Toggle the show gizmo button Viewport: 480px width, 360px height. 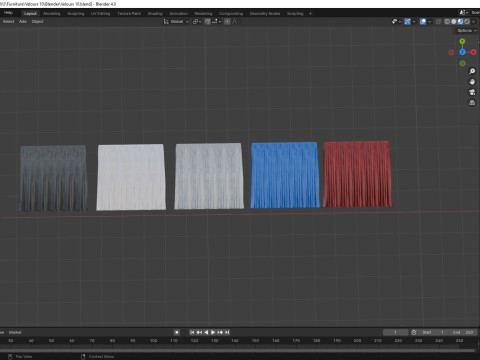coord(407,21)
